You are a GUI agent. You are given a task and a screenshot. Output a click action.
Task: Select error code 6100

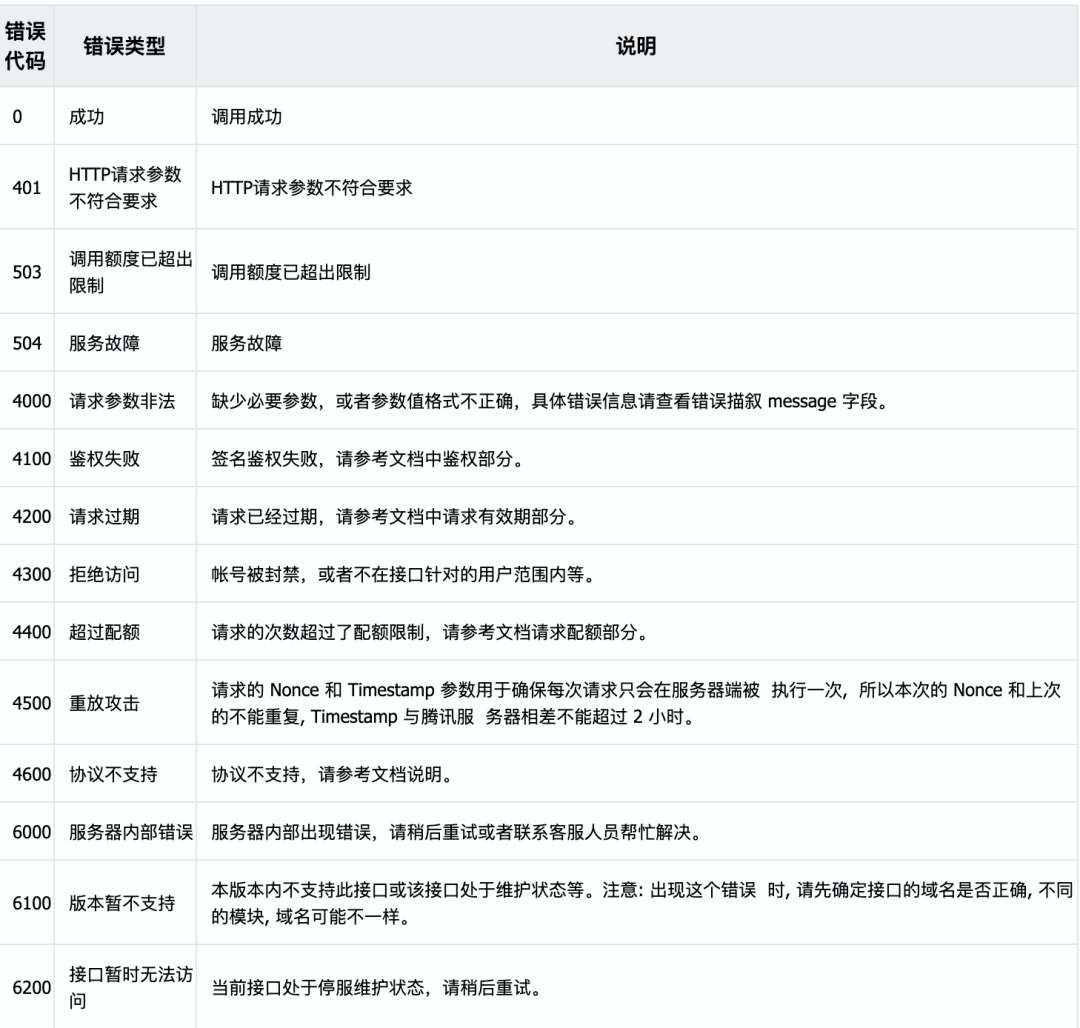32,903
